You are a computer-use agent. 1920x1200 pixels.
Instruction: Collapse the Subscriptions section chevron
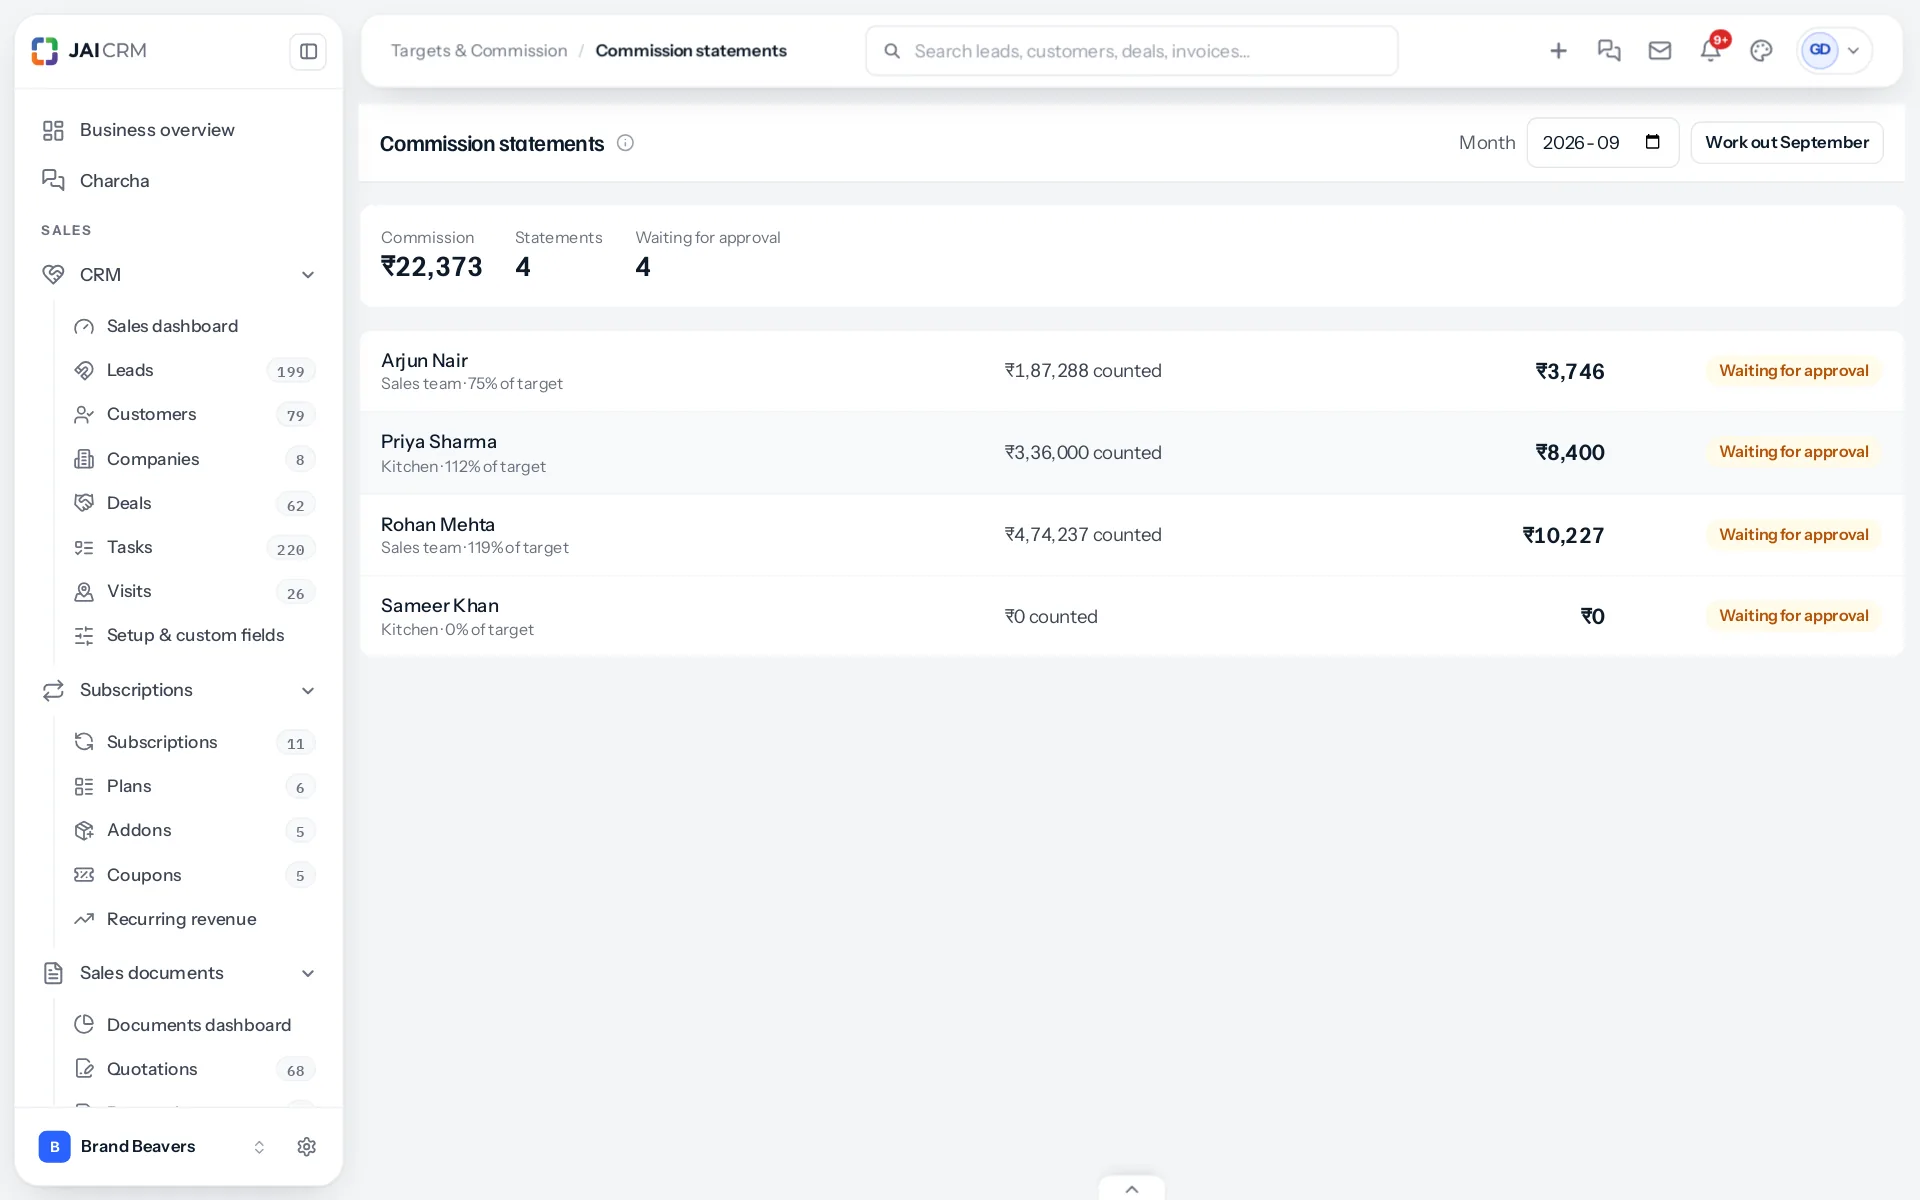pyautogui.click(x=308, y=690)
